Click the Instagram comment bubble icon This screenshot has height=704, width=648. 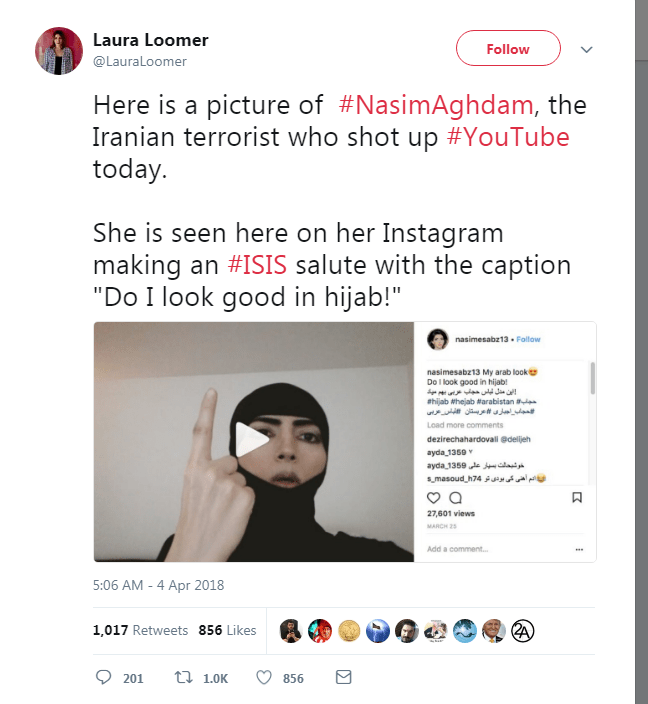tap(456, 497)
